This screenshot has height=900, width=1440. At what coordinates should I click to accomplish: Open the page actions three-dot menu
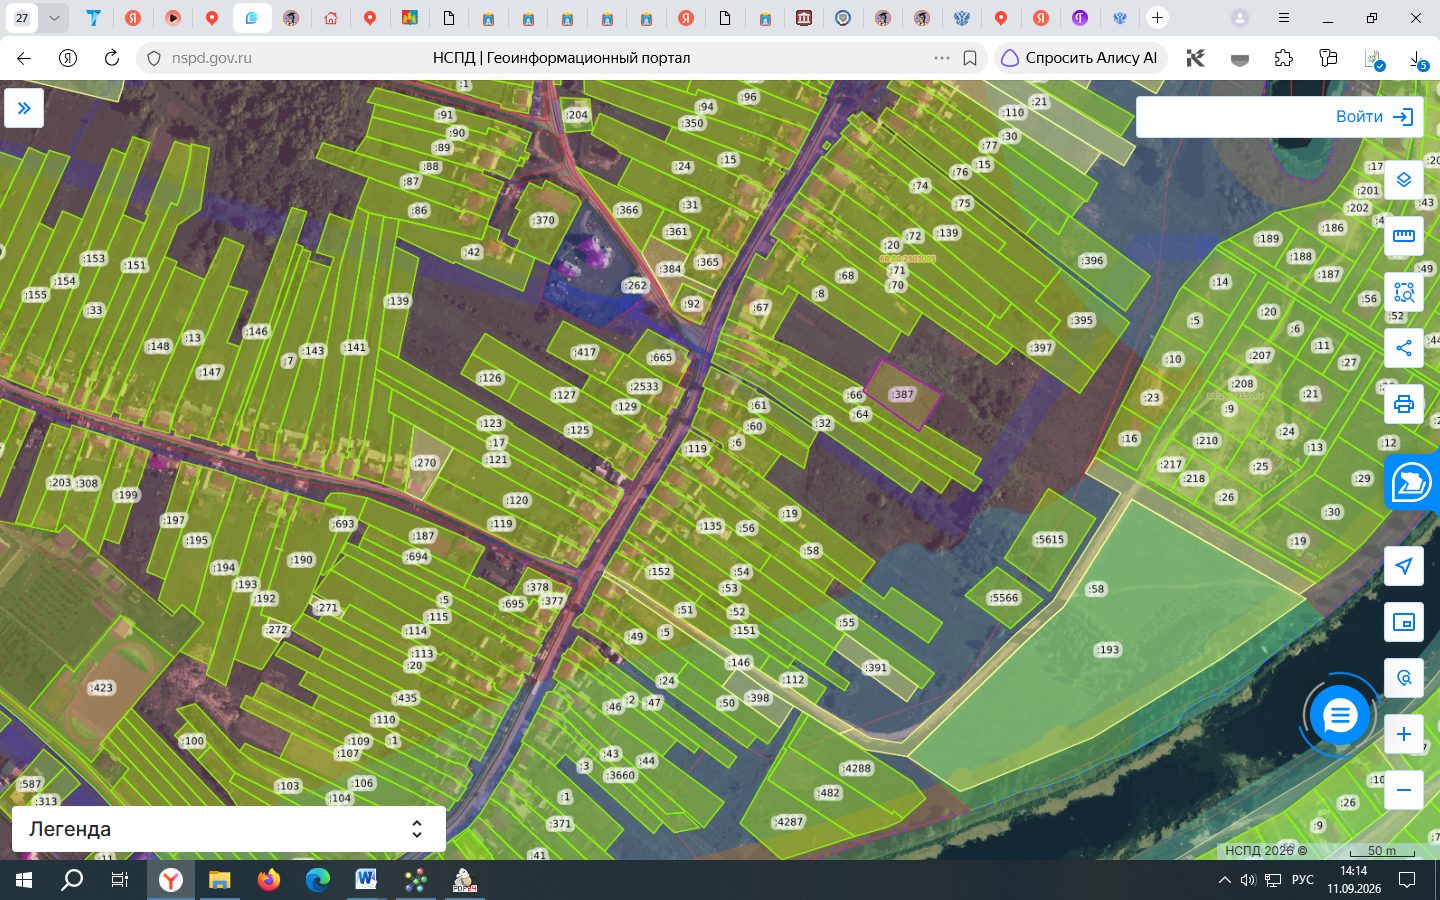pos(942,58)
